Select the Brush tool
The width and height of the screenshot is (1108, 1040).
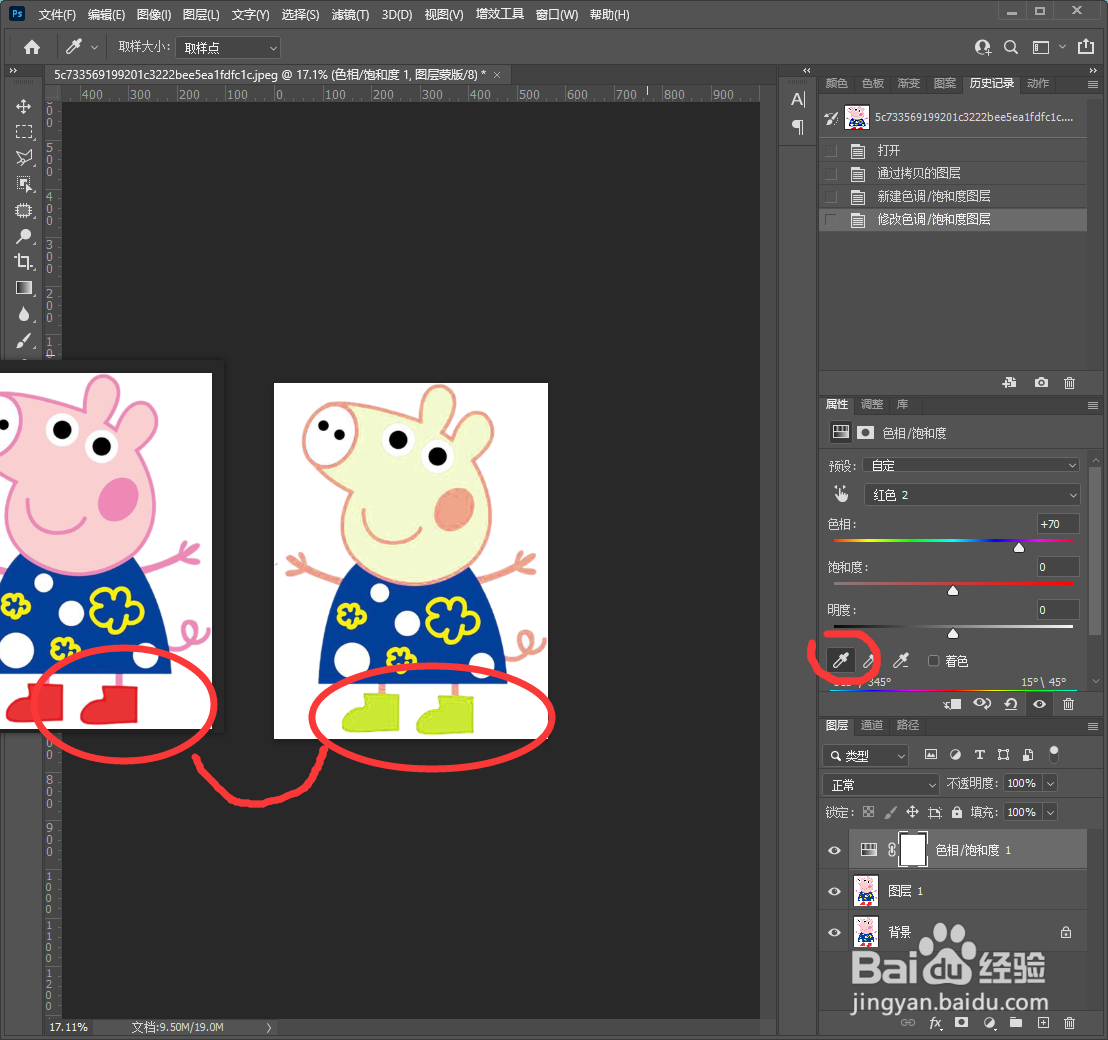pos(24,340)
